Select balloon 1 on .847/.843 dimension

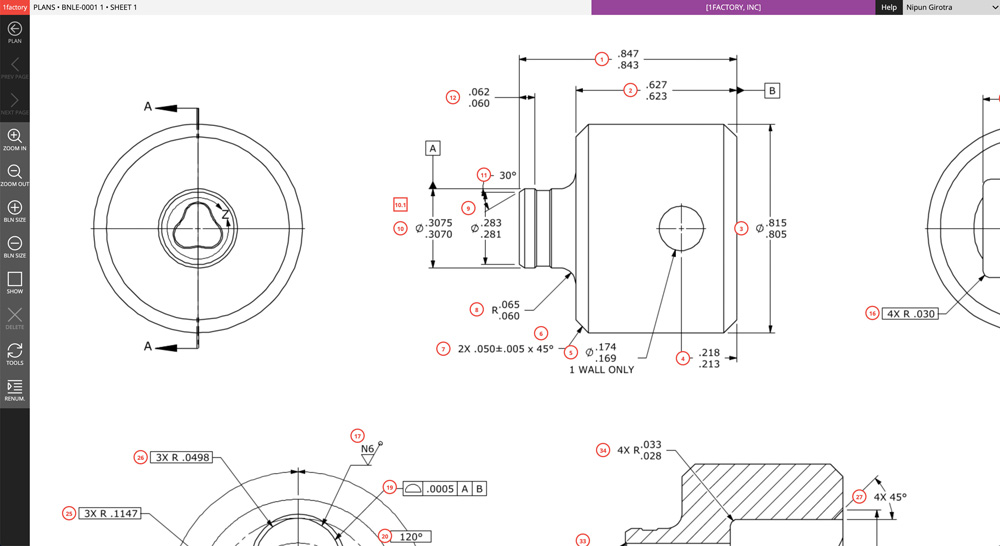coord(601,59)
